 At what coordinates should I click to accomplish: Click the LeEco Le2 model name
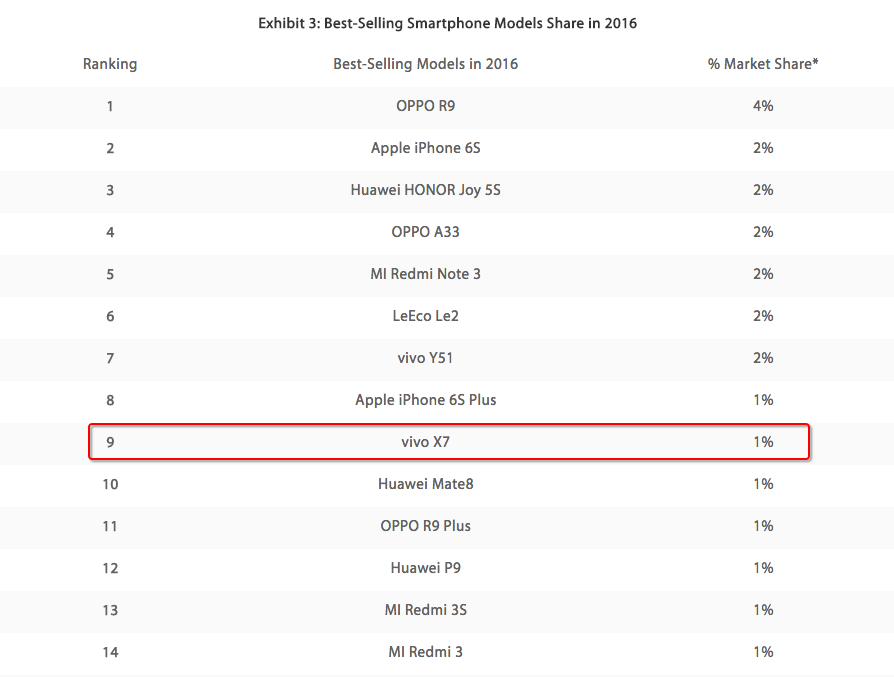tap(425, 316)
